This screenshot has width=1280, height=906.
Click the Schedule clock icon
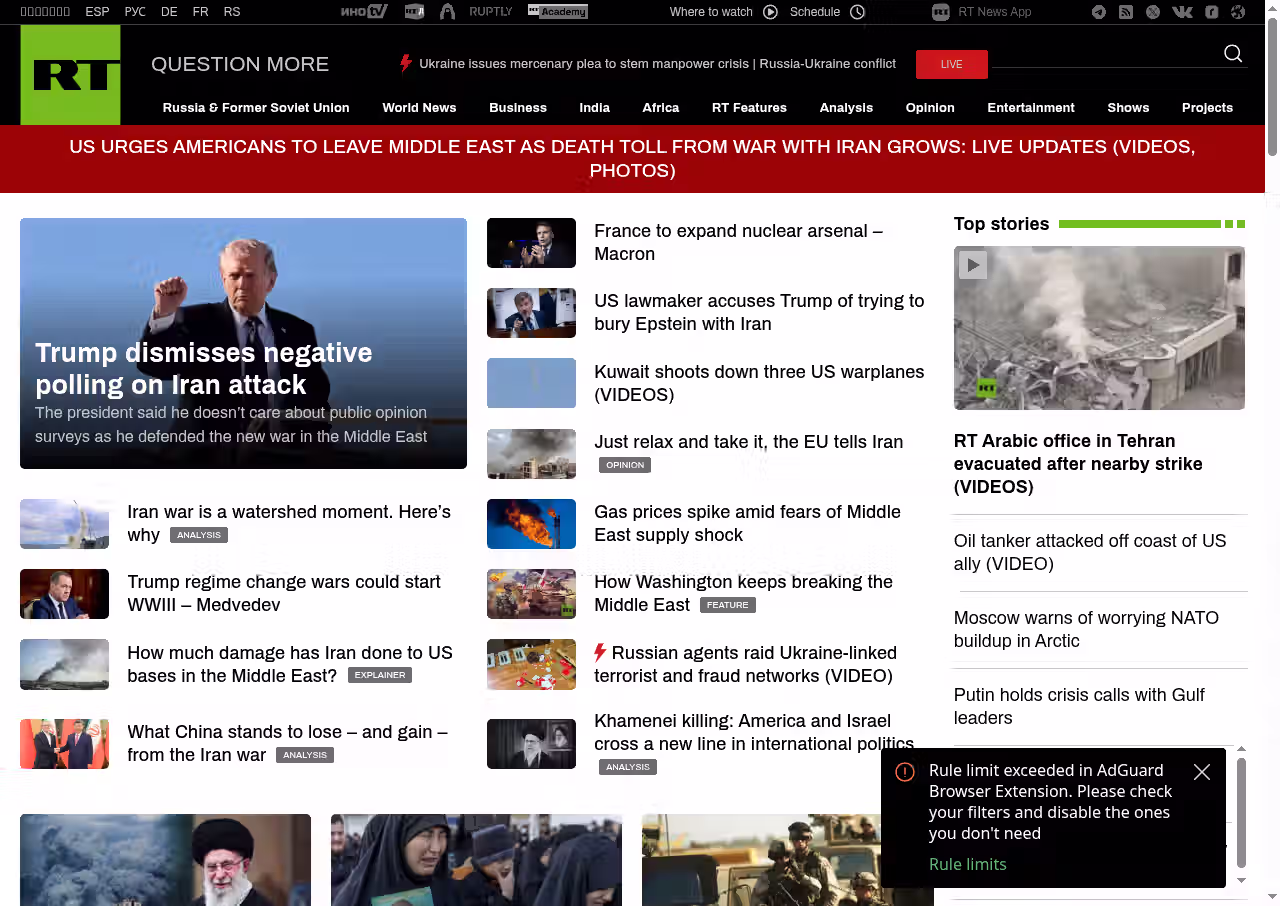[x=857, y=12]
